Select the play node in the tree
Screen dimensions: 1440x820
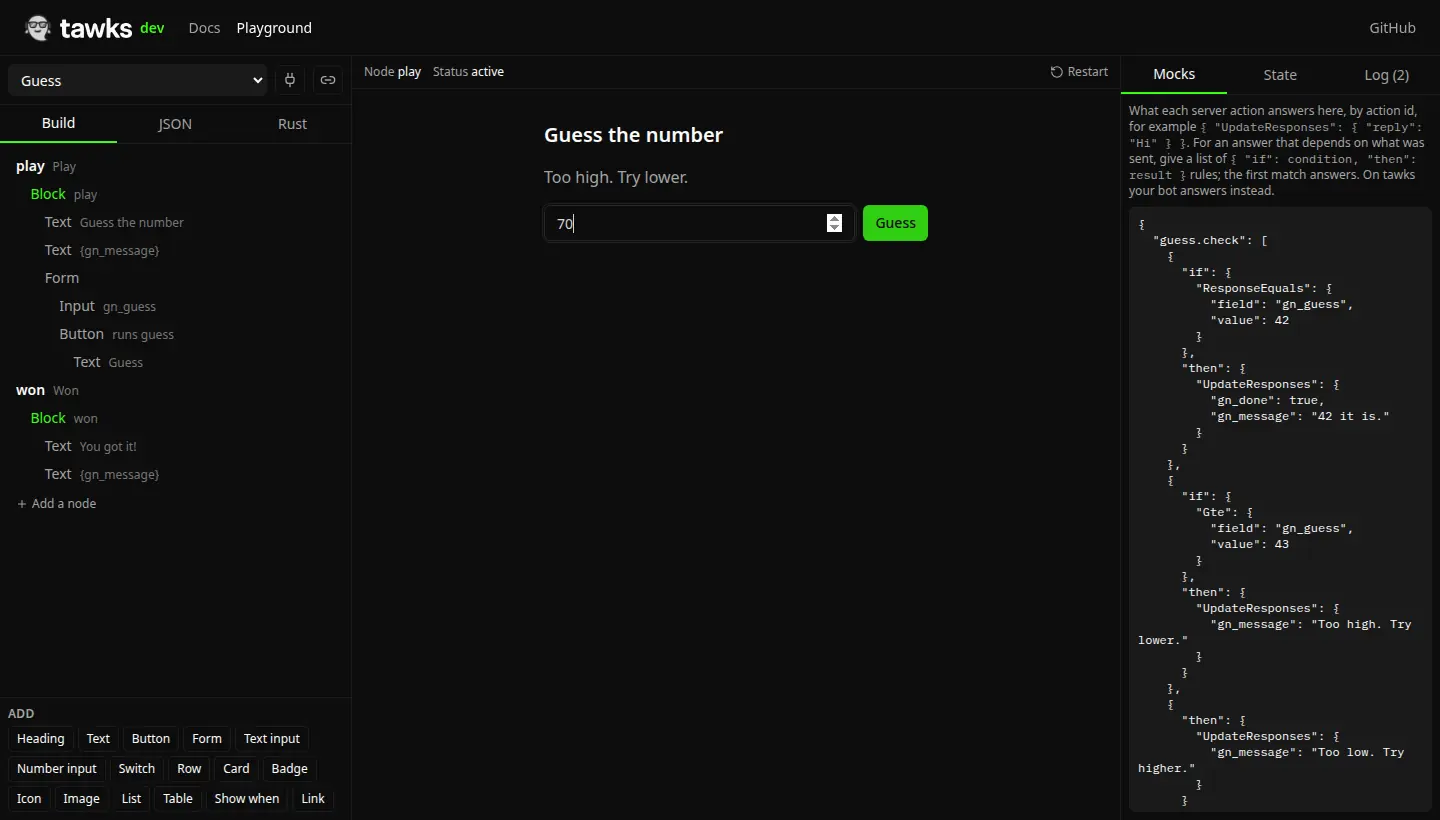[x=175, y=166]
